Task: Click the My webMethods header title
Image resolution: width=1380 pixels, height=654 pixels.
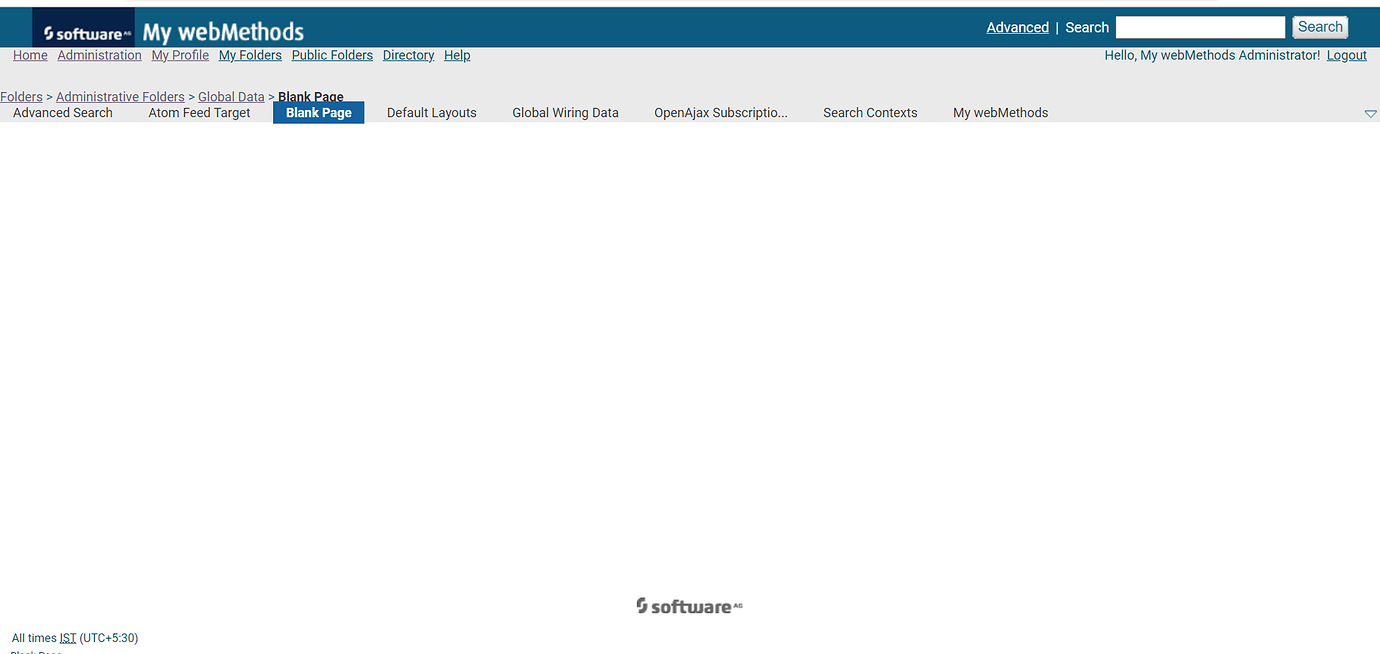Action: click(x=223, y=32)
